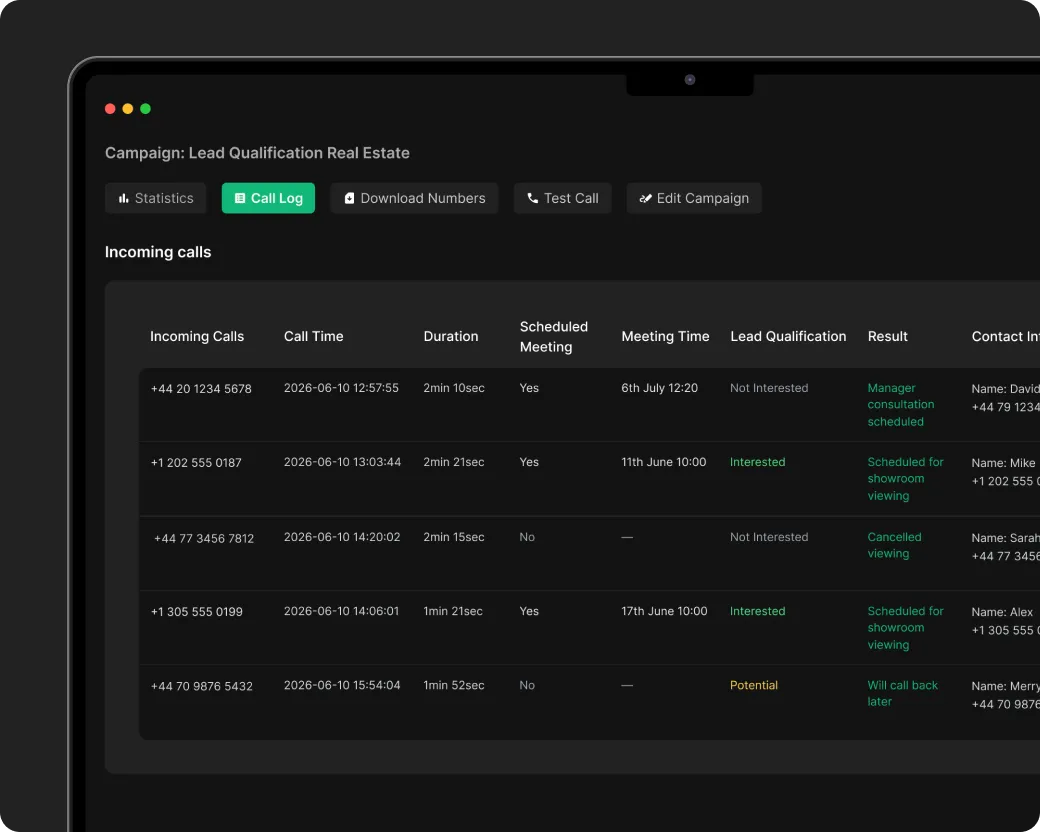Select phone number +44 70 9876 5432

click(202, 686)
